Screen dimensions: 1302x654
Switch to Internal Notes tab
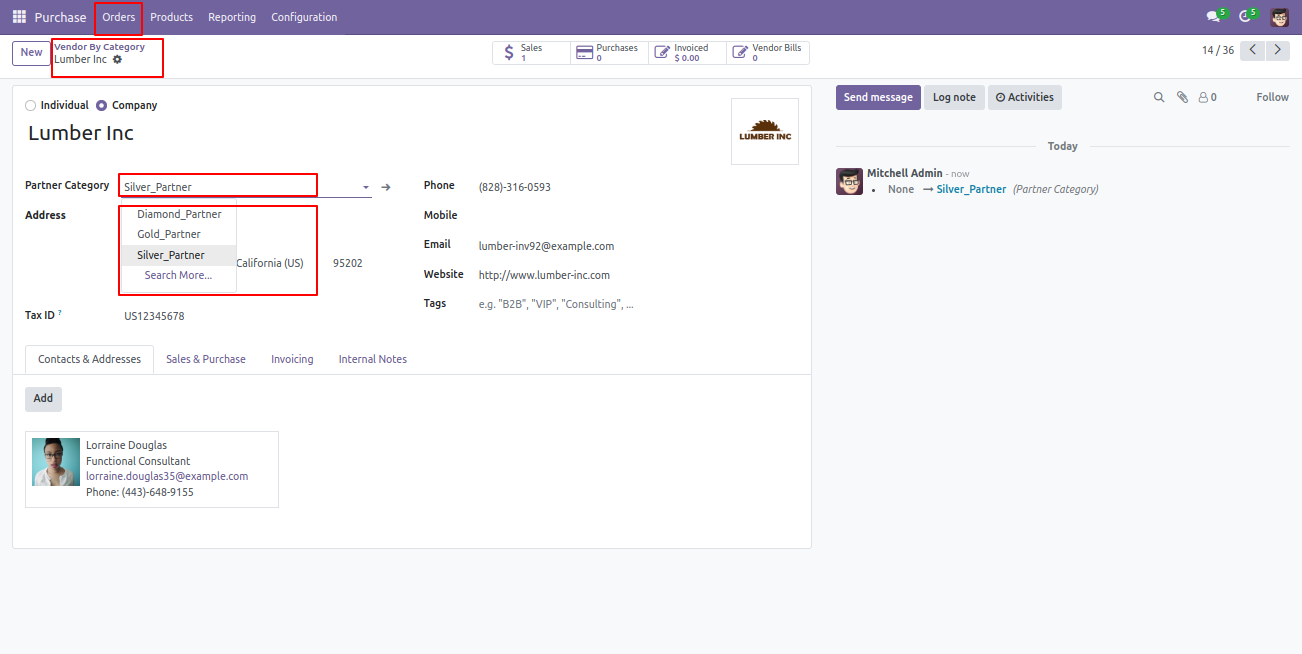click(x=373, y=359)
